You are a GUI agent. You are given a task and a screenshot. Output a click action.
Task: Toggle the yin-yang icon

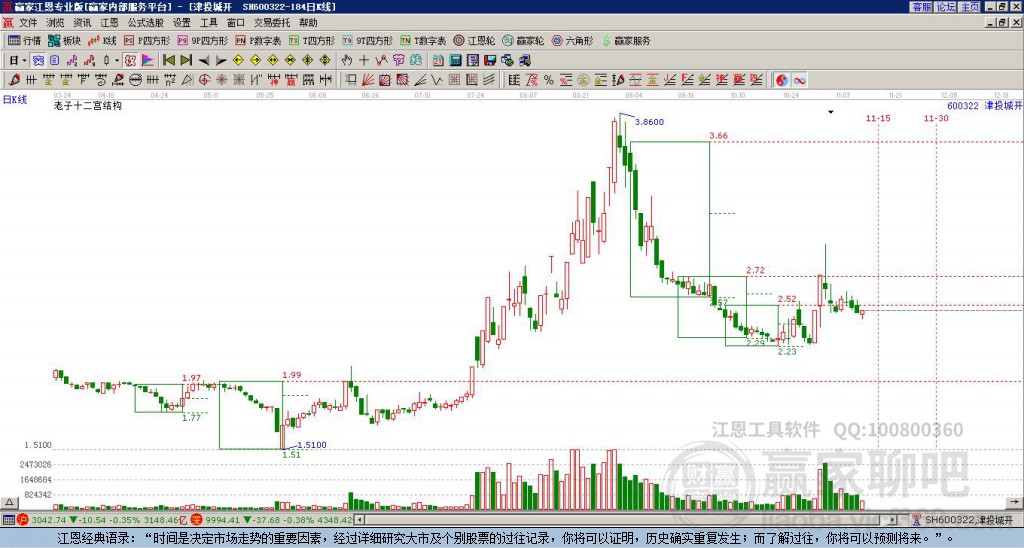782,80
